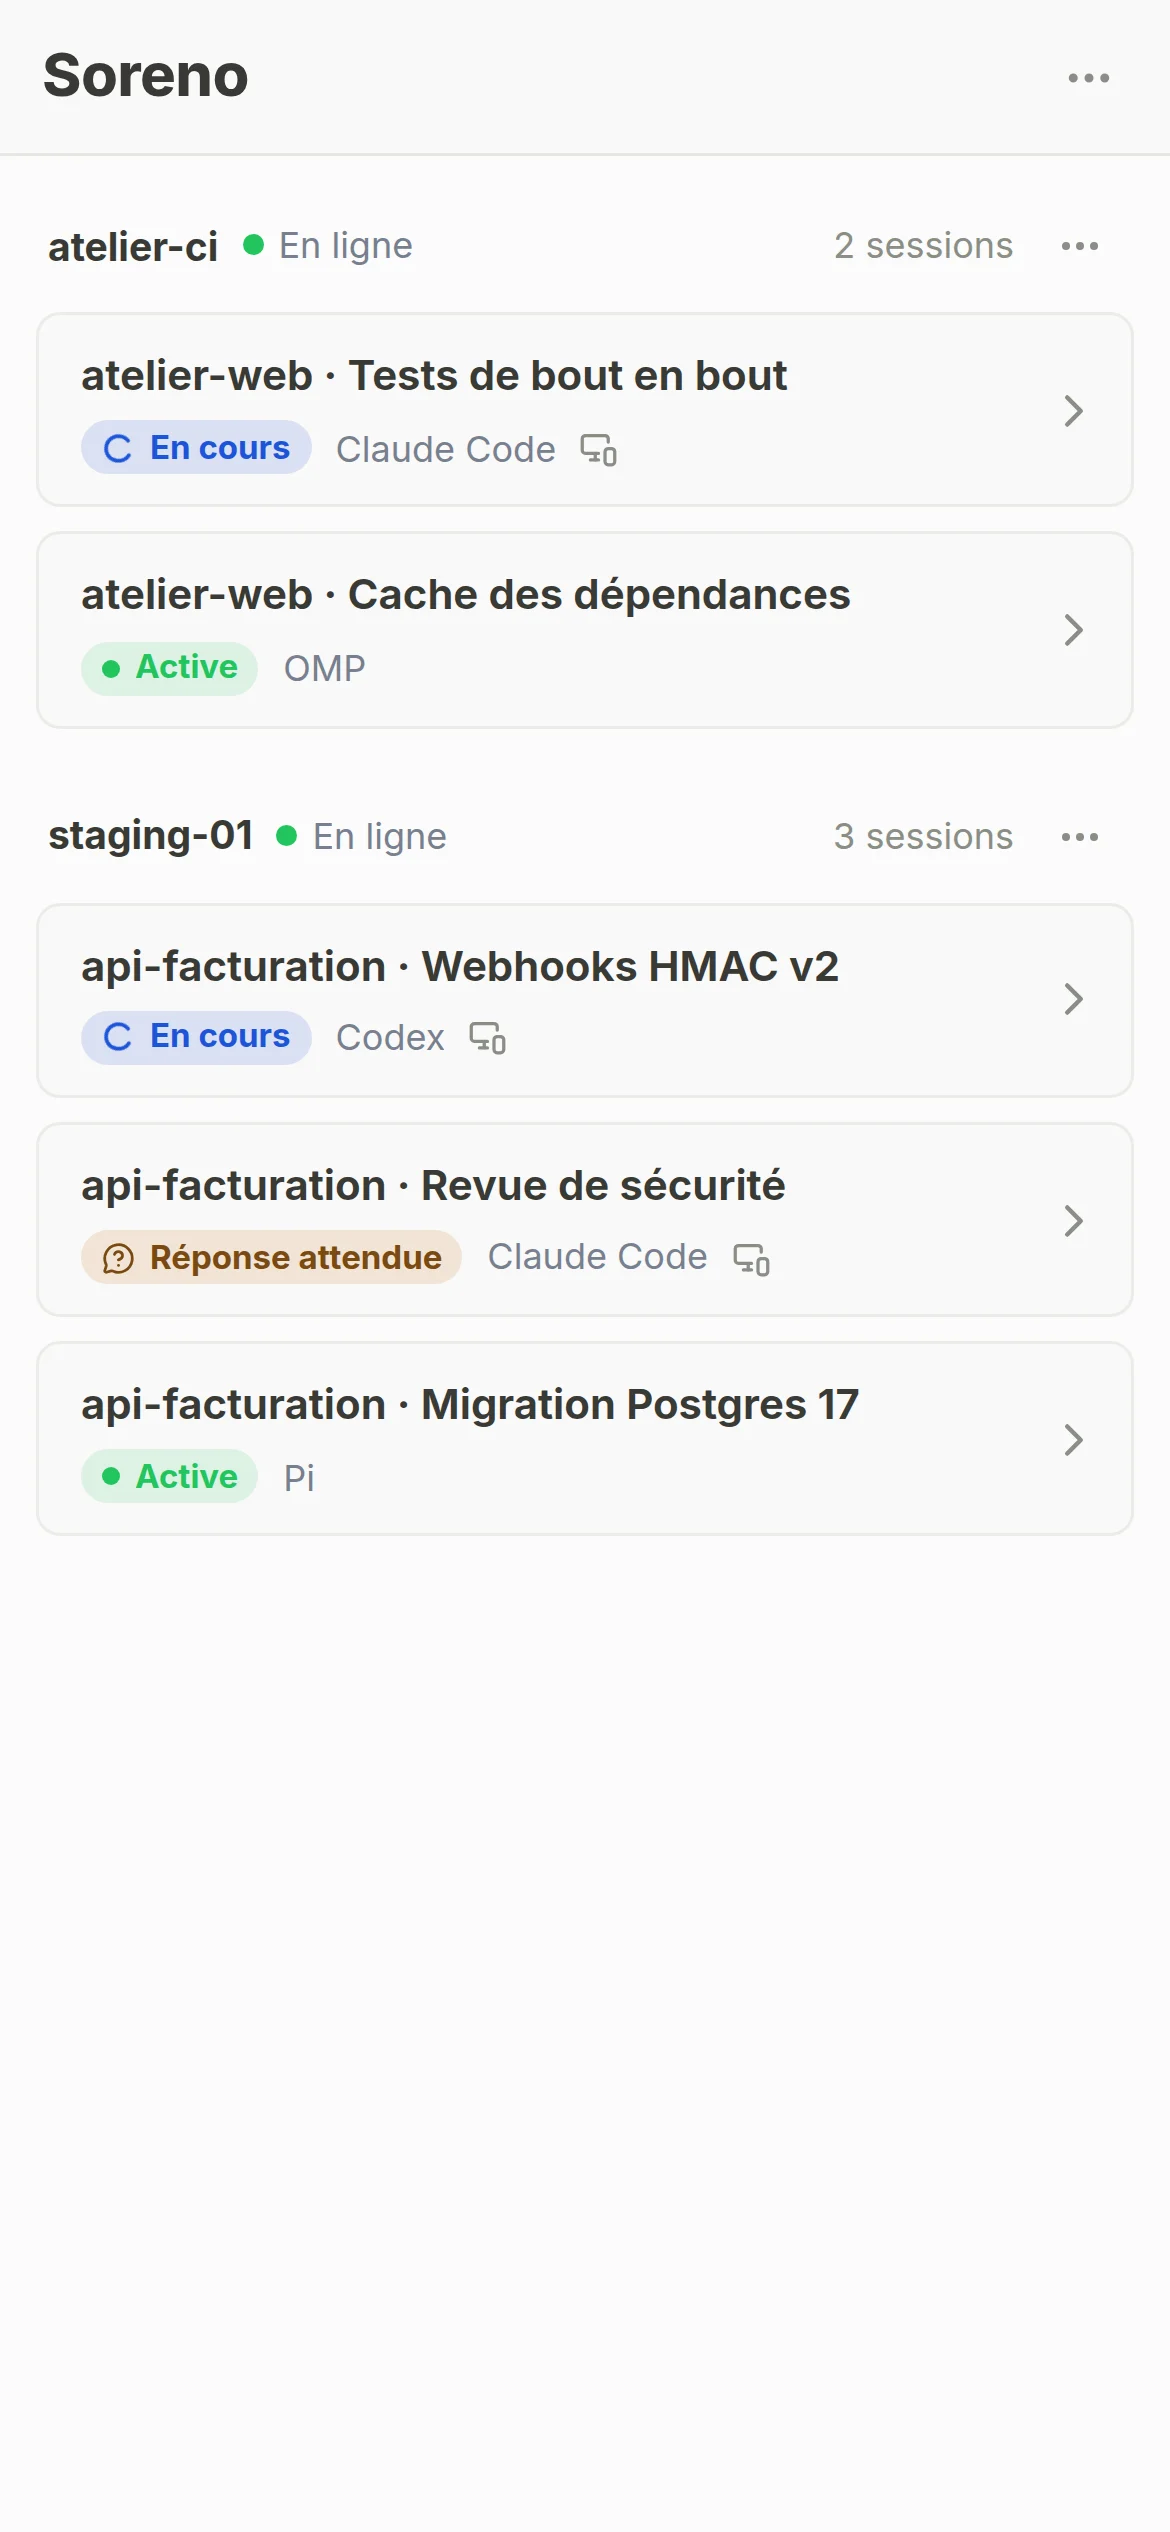
Task: Open Tests de bout en bout via its chevron
Action: pos(1074,411)
